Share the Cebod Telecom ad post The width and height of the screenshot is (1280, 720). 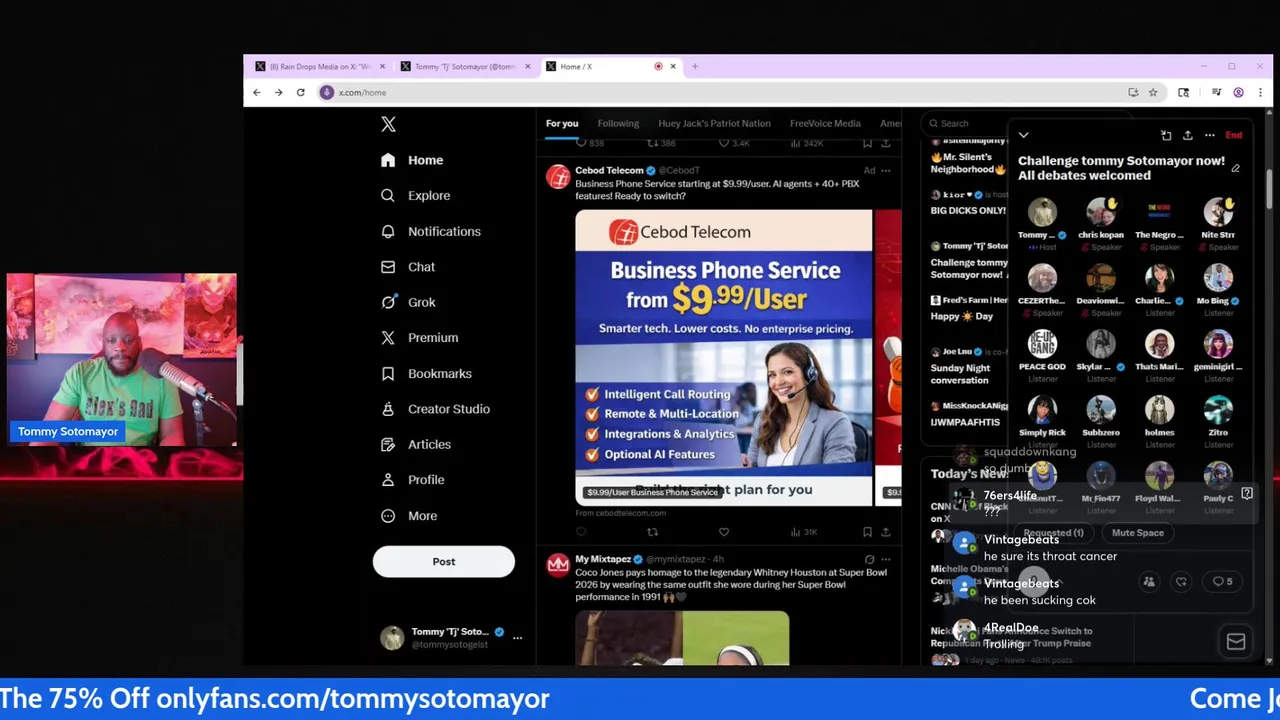(885, 532)
